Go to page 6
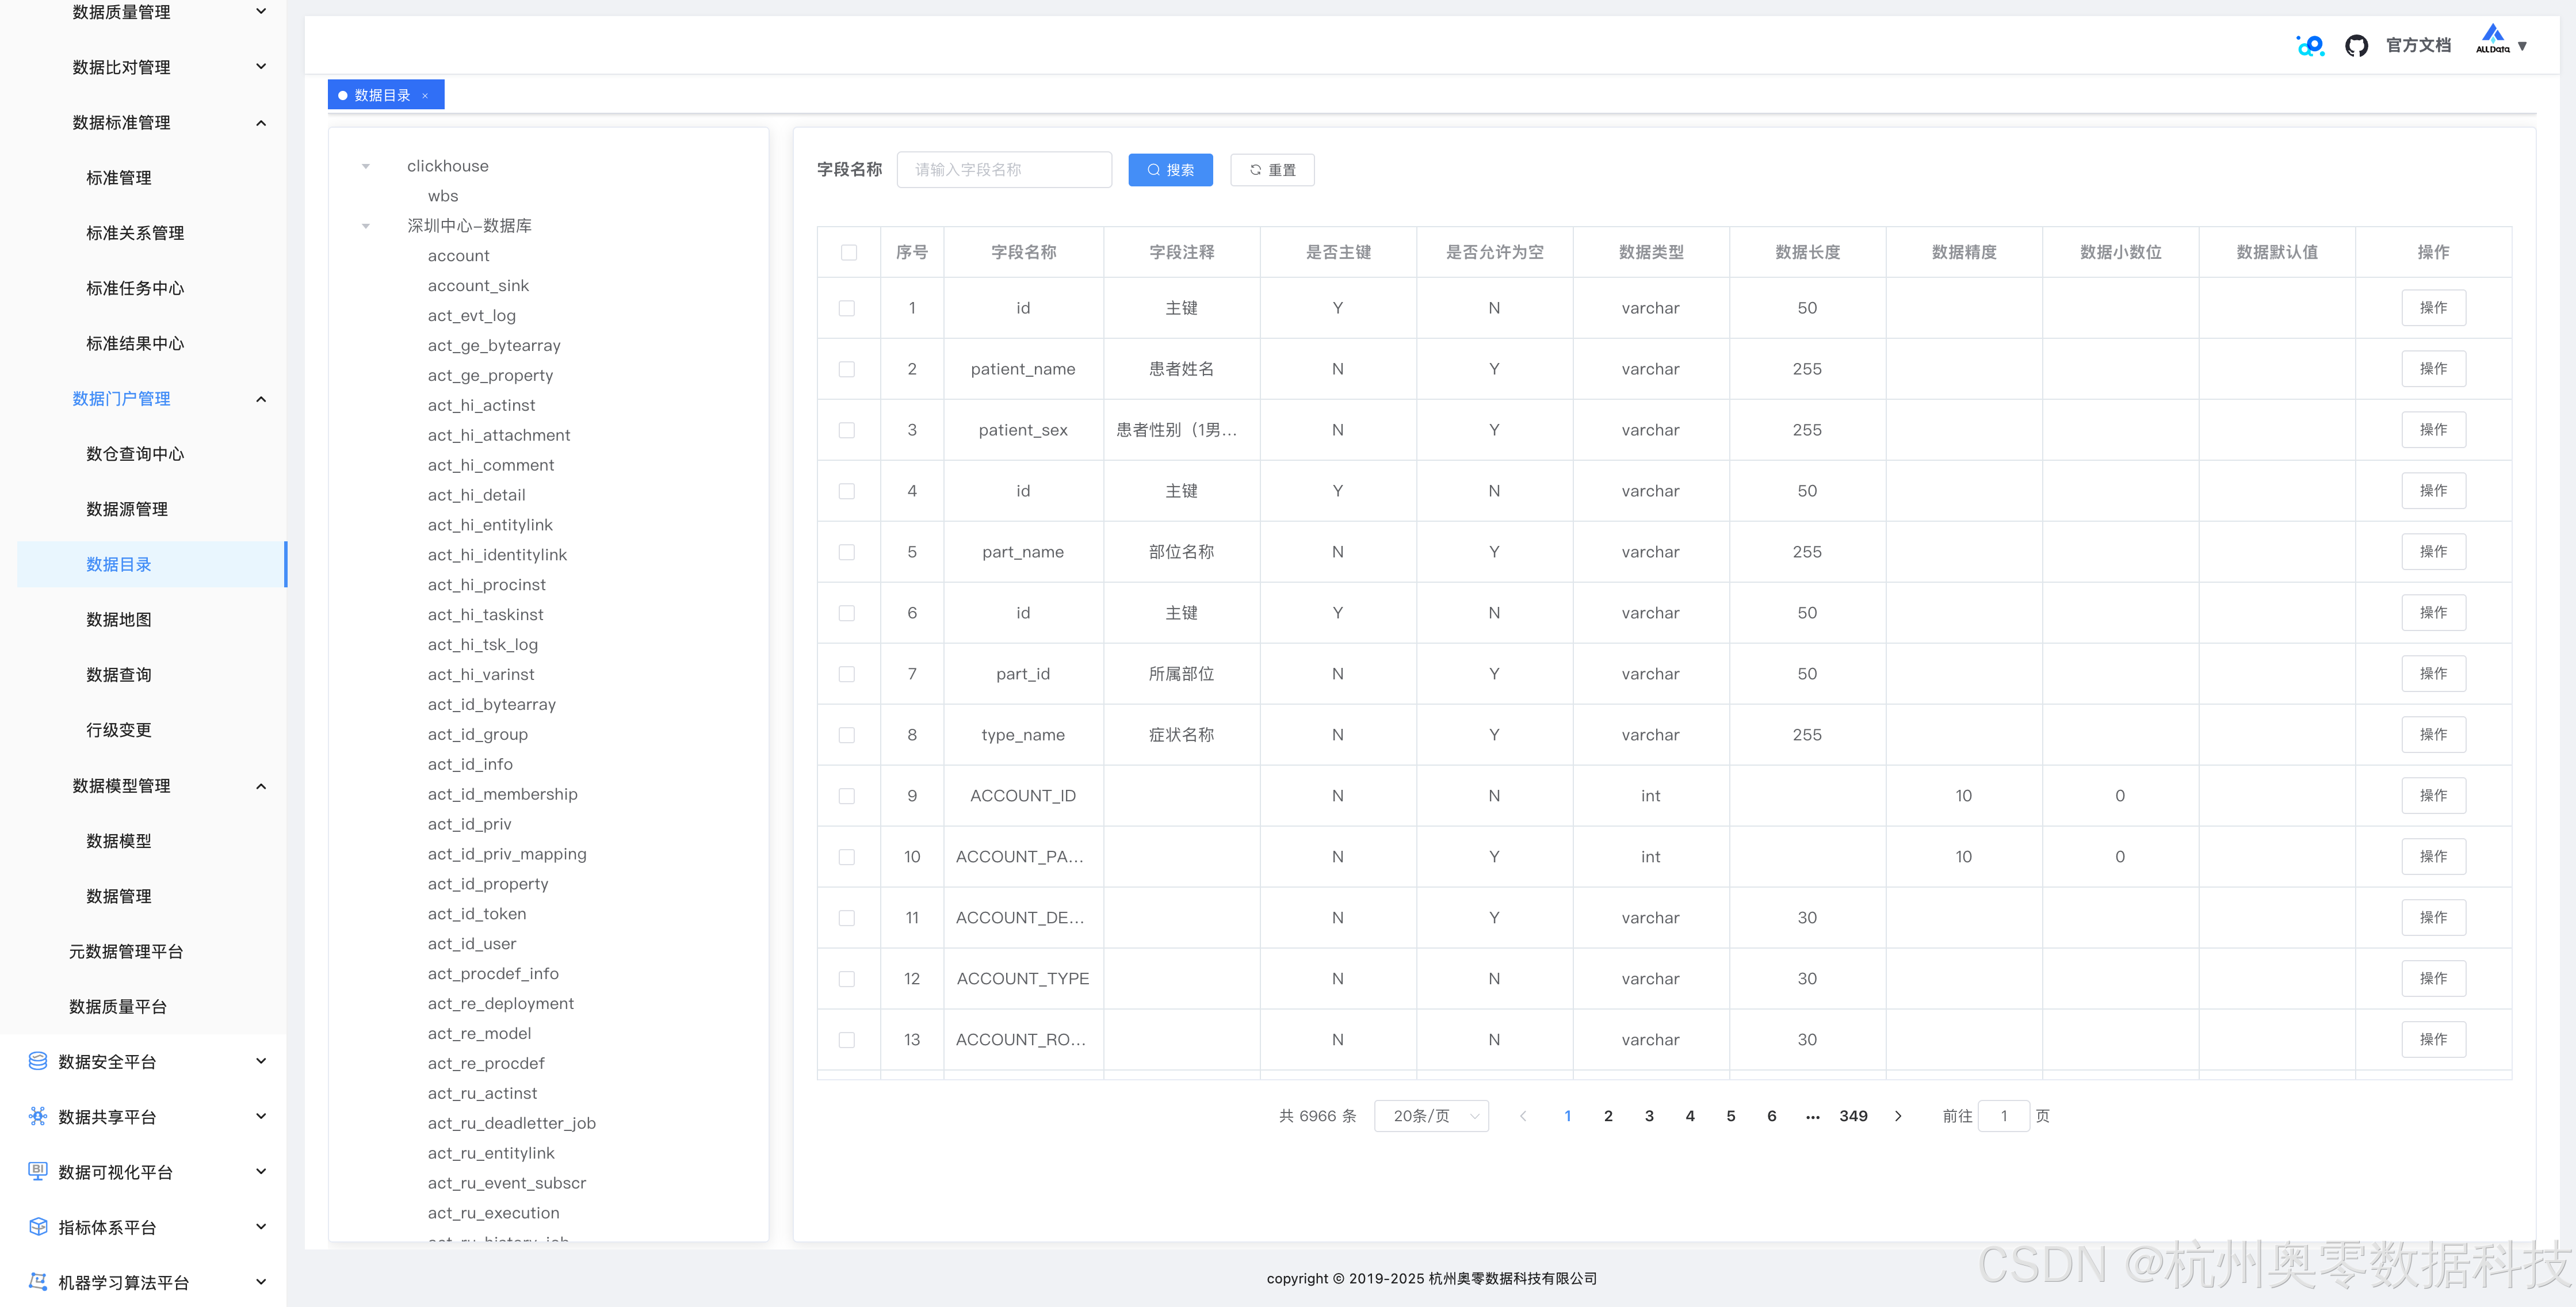Screen dimensions: 2576x1307 tap(1771, 1116)
